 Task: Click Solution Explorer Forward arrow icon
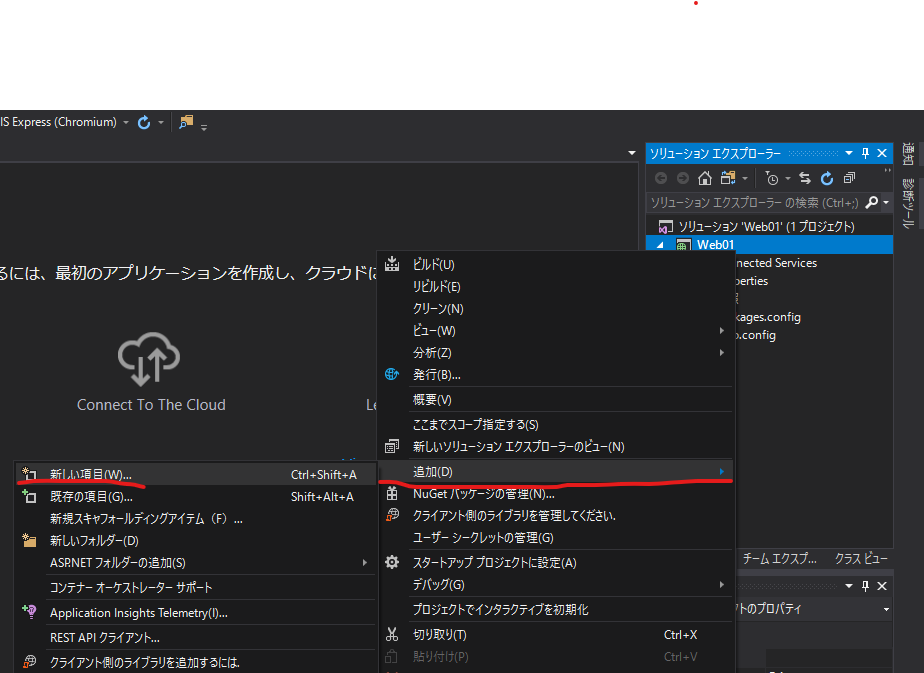[683, 178]
